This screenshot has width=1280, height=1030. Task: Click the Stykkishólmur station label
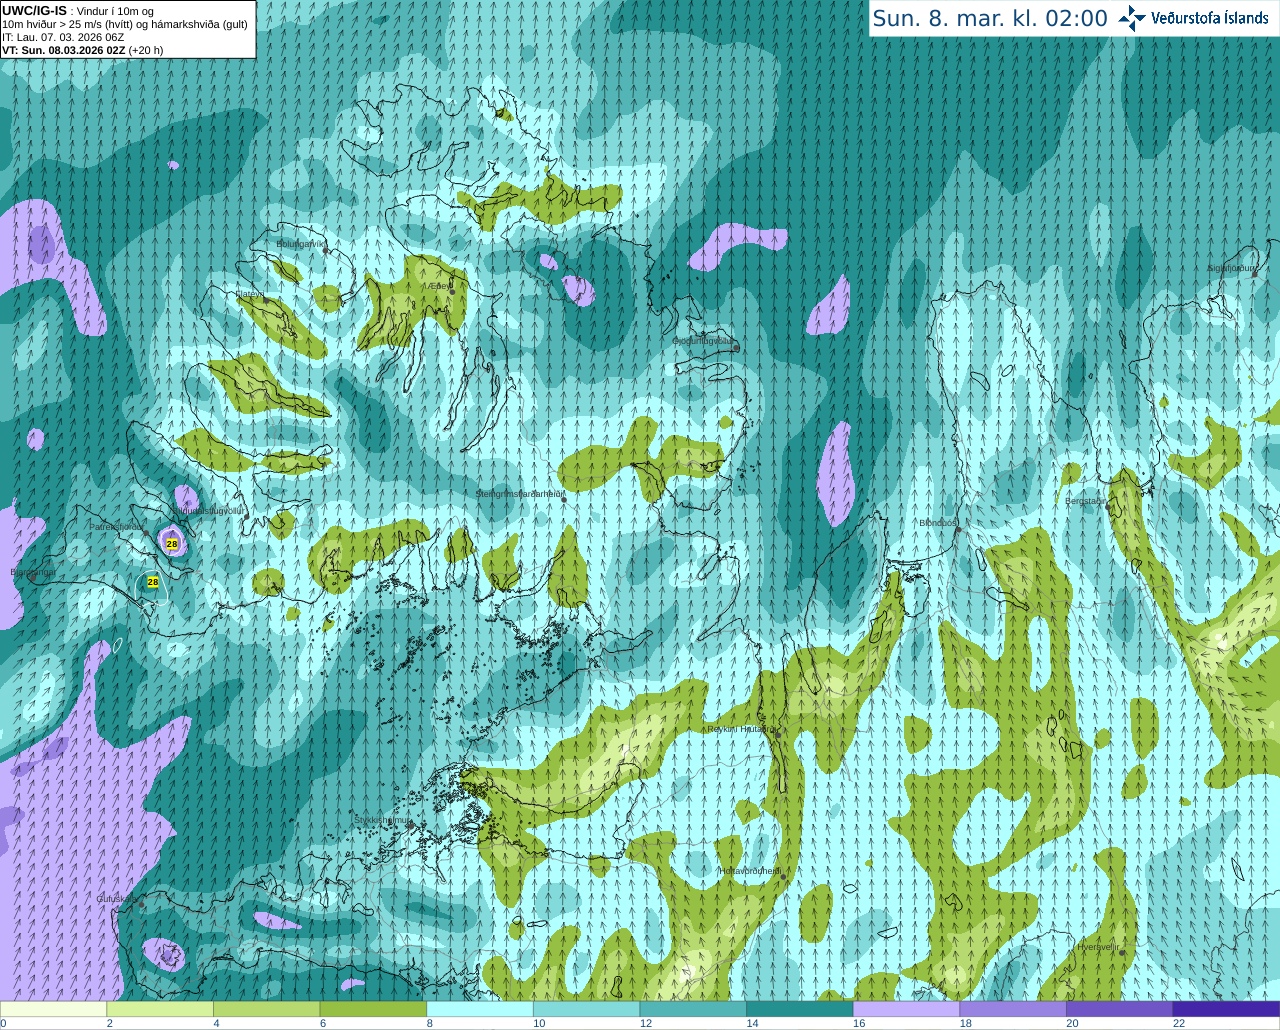(383, 820)
